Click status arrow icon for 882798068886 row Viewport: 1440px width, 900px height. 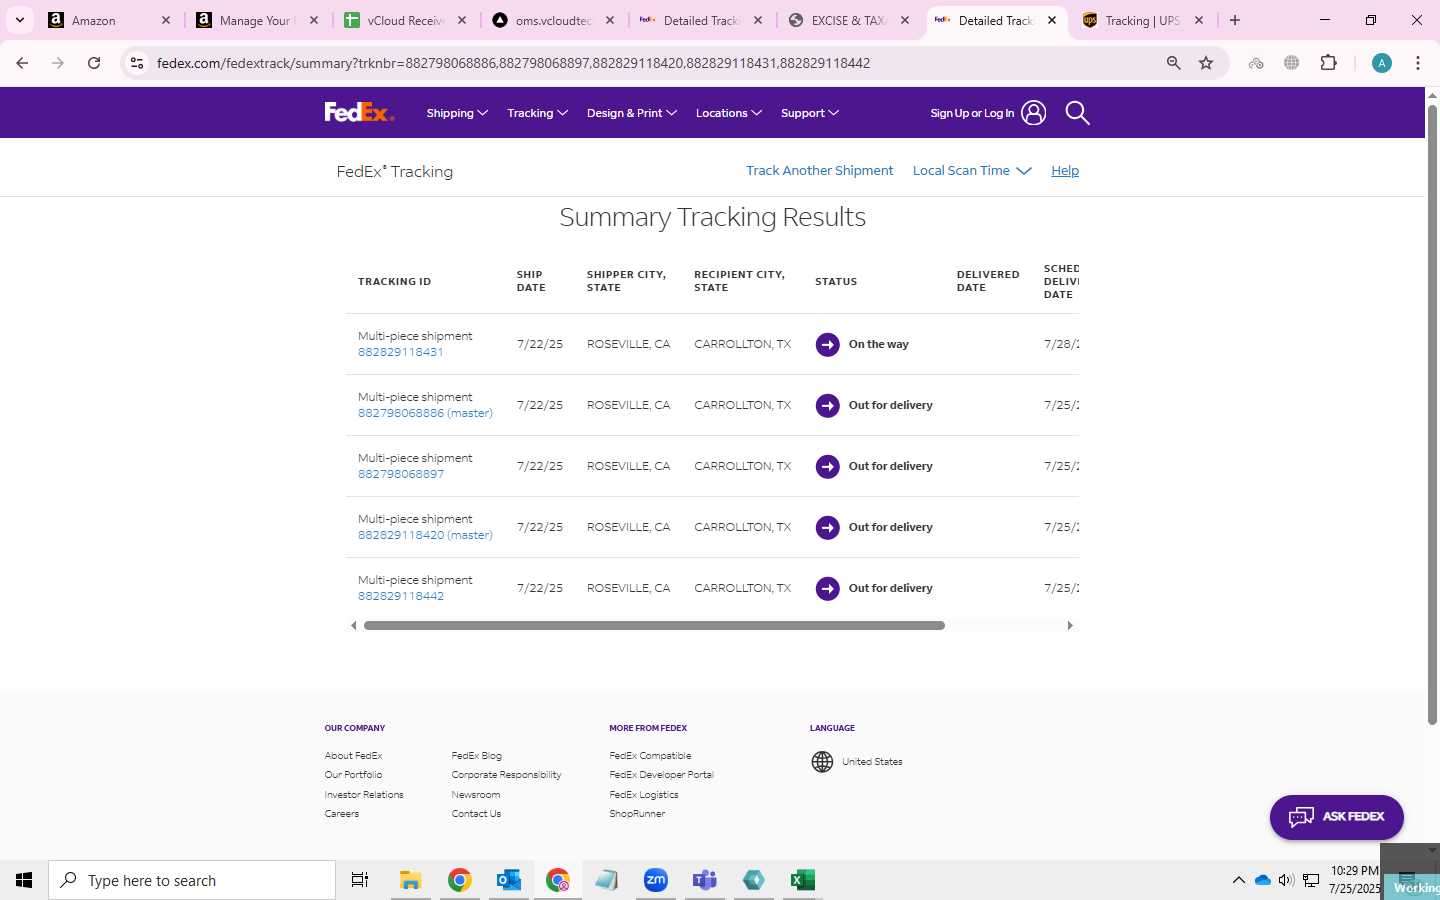point(827,406)
